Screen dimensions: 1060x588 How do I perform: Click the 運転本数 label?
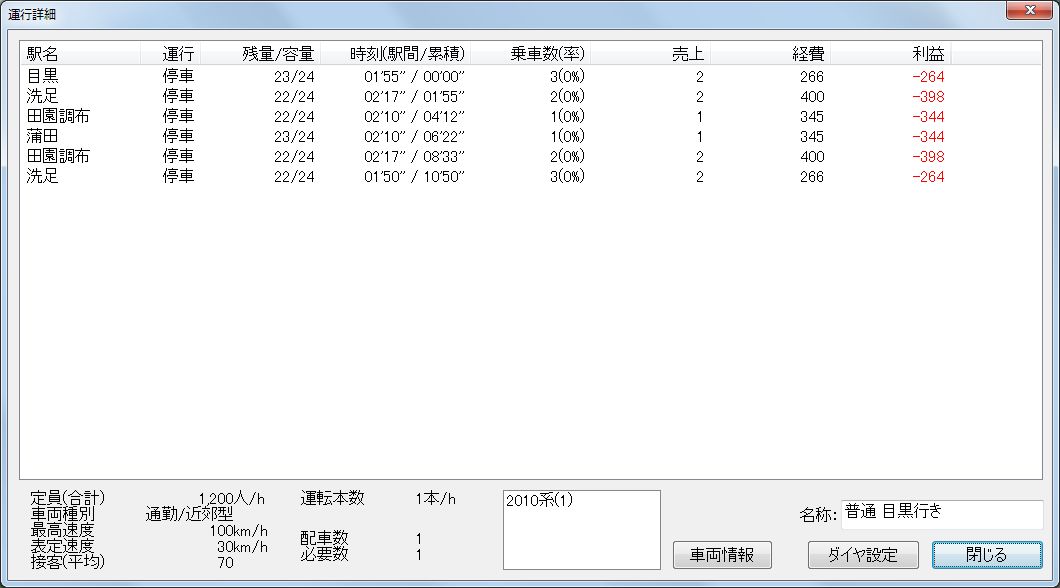332,498
